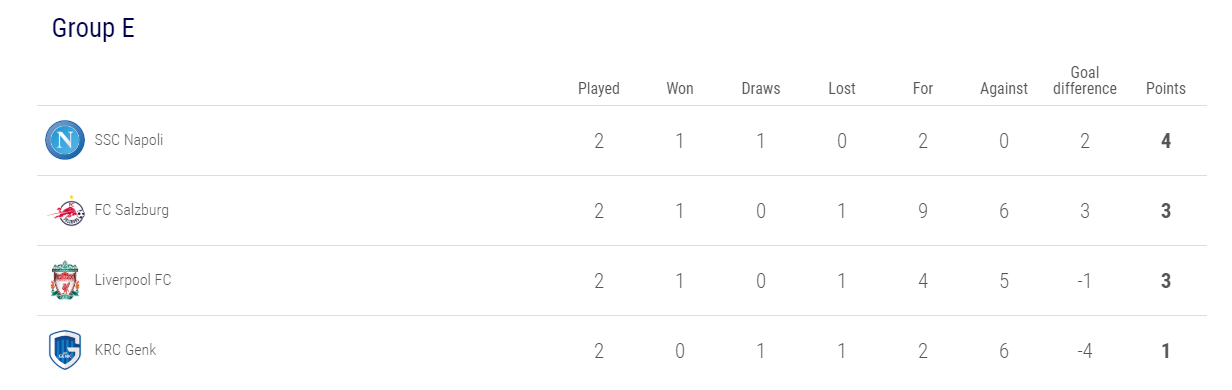Click the Goal difference column header
1232x390 pixels.
(1085, 80)
